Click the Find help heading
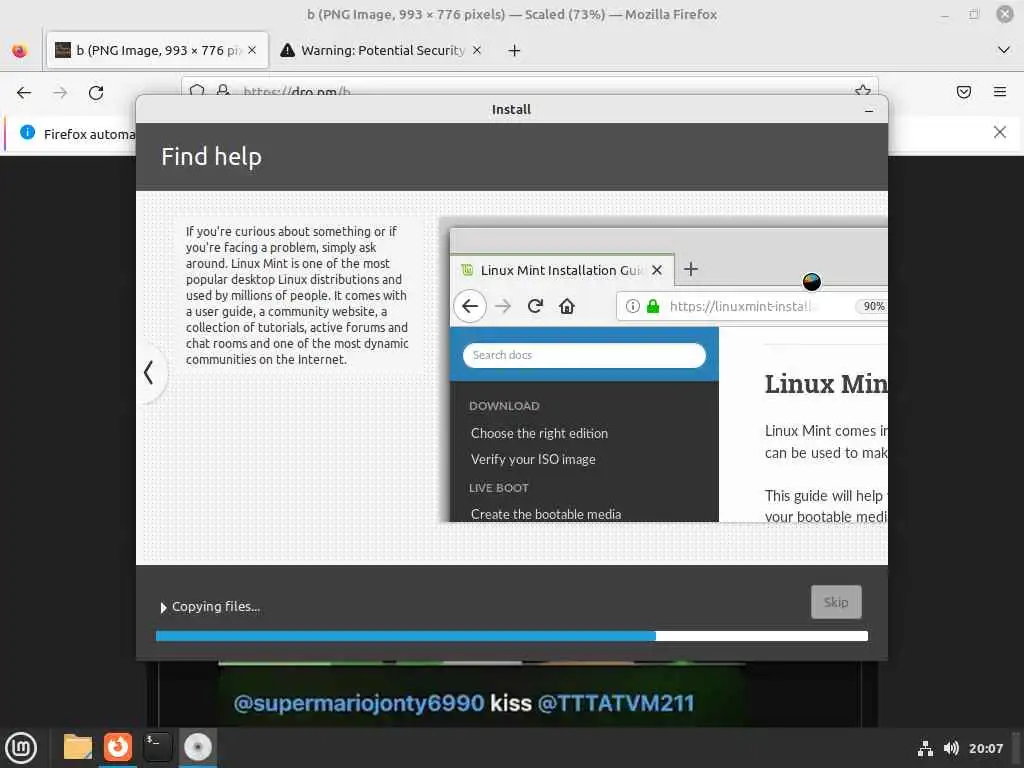Screen dimensions: 1024x768 pyautogui.click(x=212, y=157)
